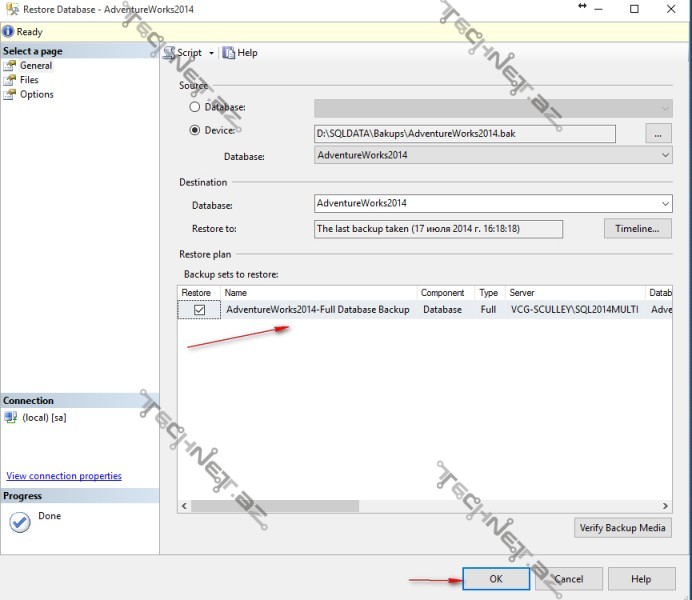Click the Restore Database window title icon
This screenshot has height=600, width=692.
11,9
